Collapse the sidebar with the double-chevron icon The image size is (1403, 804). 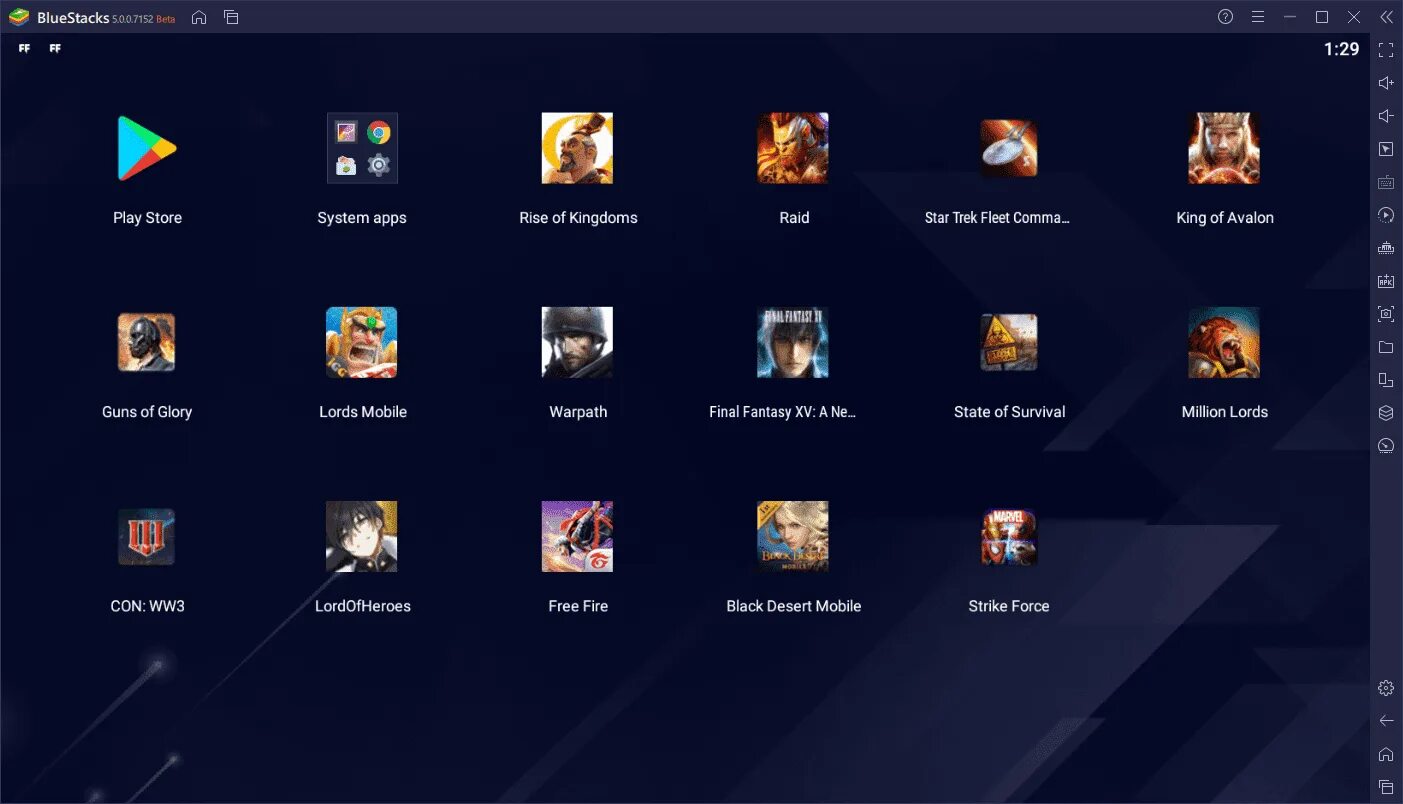[x=1386, y=17]
